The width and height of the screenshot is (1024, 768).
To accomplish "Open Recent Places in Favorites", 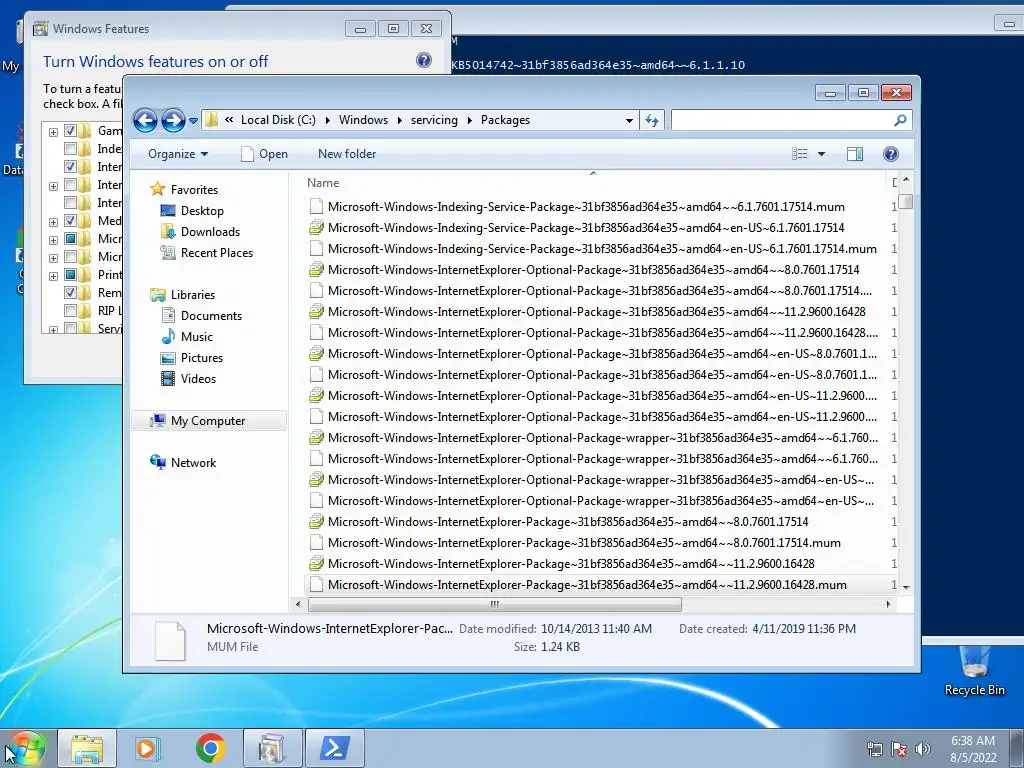I will 217,253.
